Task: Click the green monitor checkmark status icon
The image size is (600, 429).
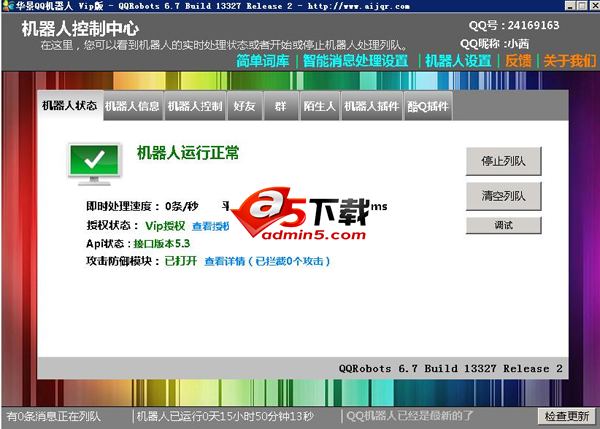Action: click(x=95, y=164)
